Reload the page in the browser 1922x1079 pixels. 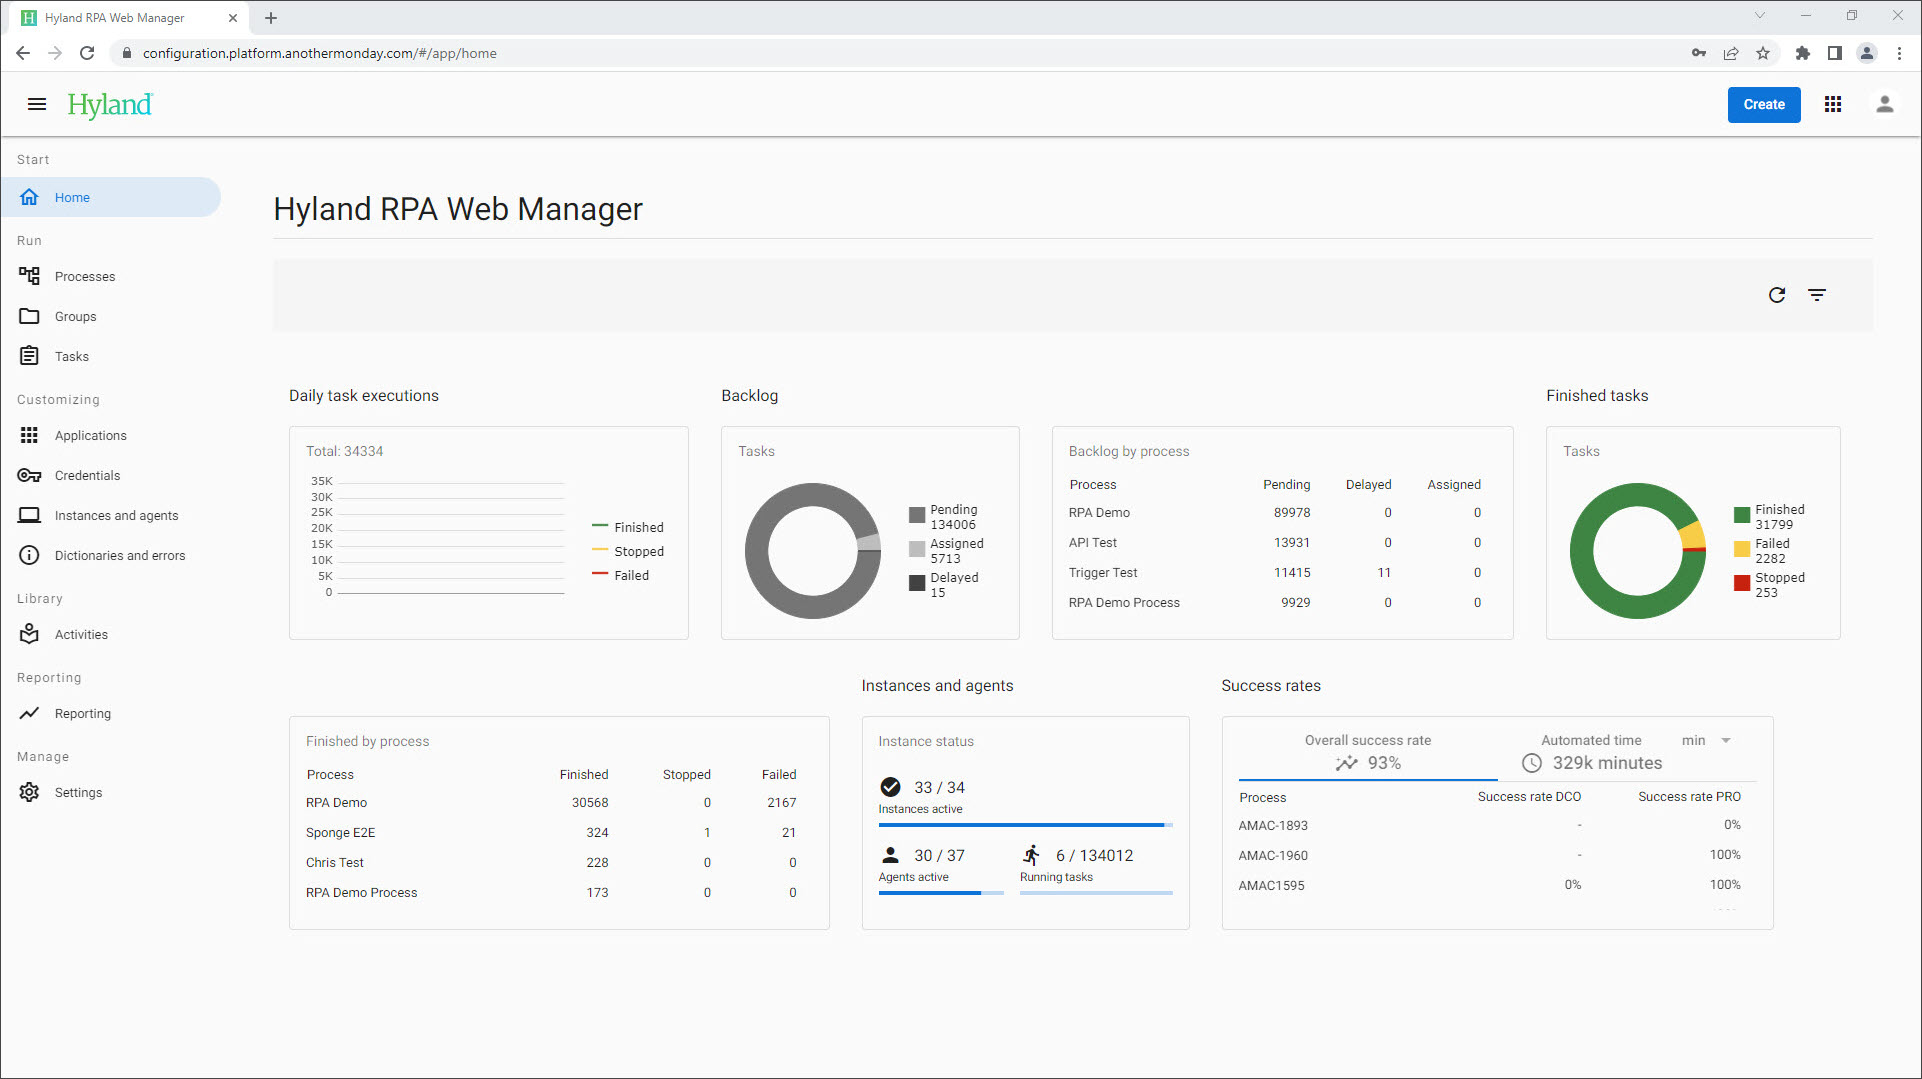click(x=87, y=53)
